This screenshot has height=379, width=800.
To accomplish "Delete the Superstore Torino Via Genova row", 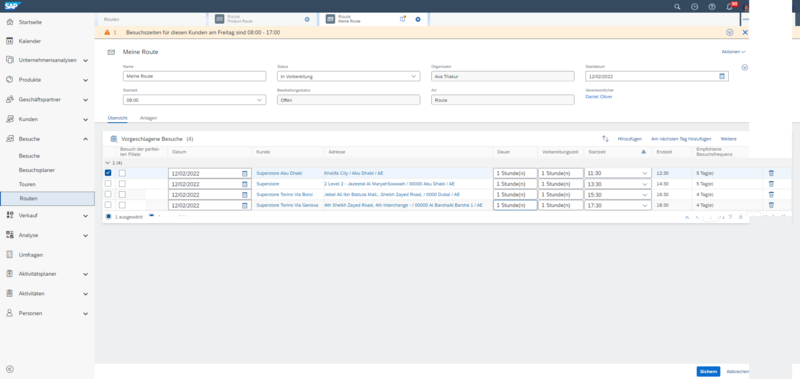I will [771, 205].
